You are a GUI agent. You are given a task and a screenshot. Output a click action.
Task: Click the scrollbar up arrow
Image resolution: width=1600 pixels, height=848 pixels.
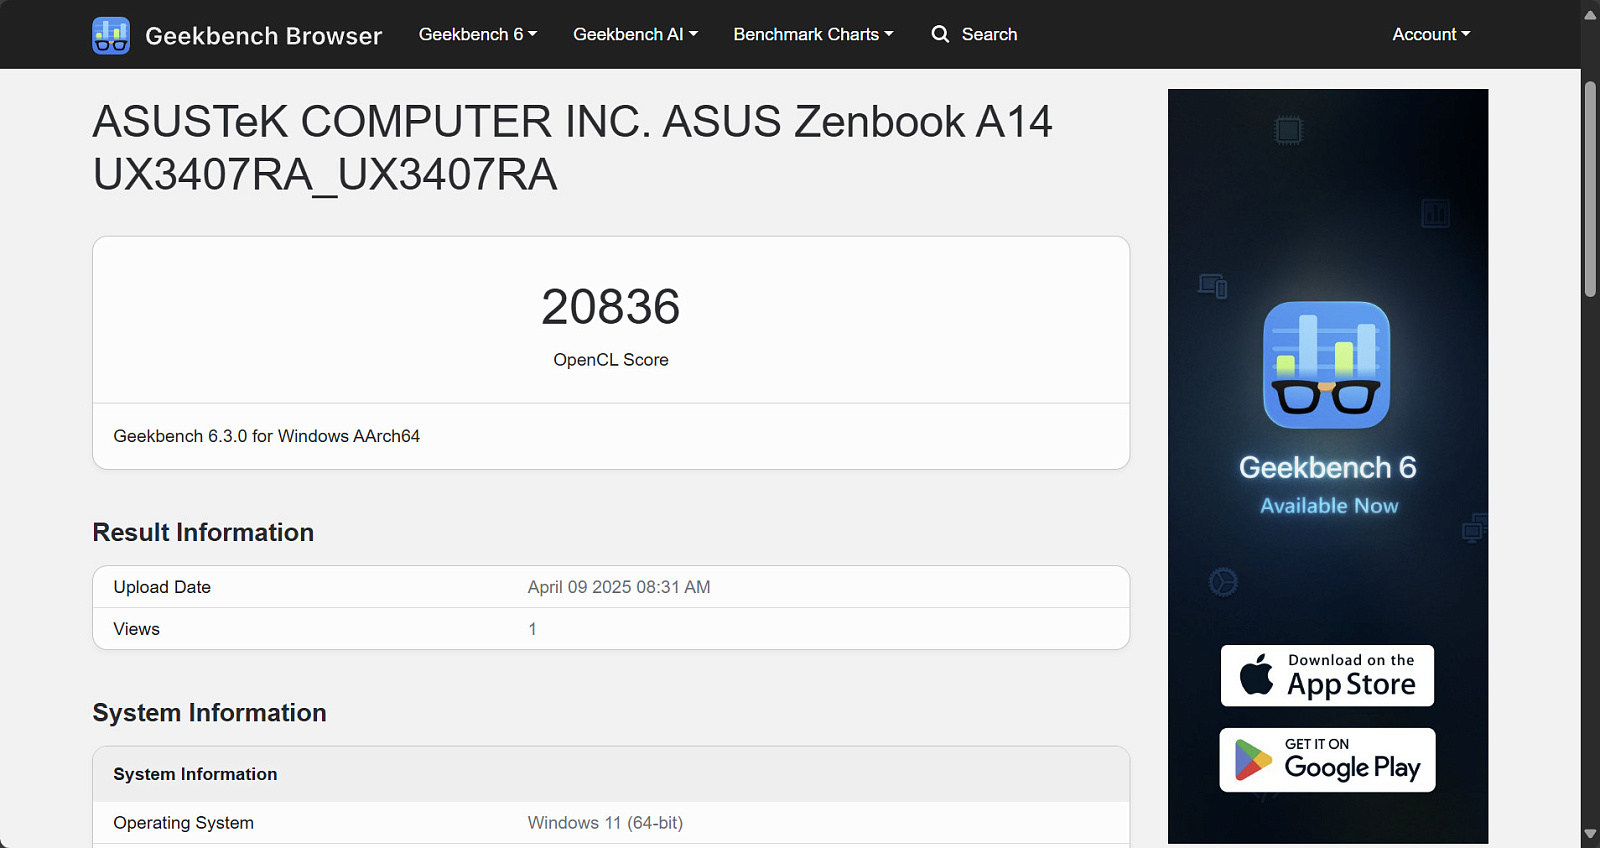point(1590,14)
